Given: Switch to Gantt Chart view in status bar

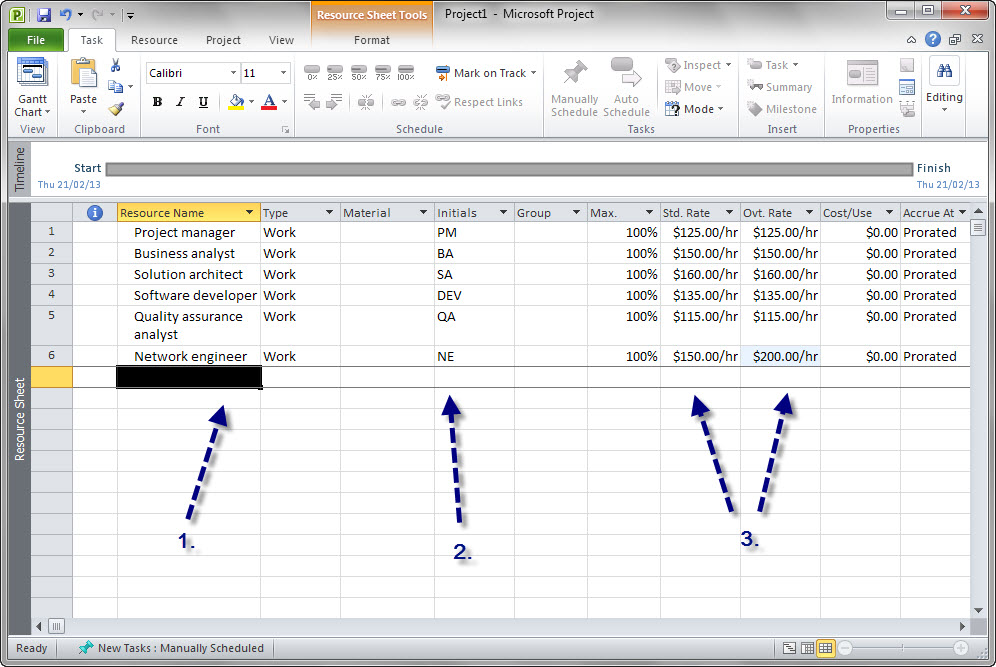Looking at the screenshot, I should point(789,648).
